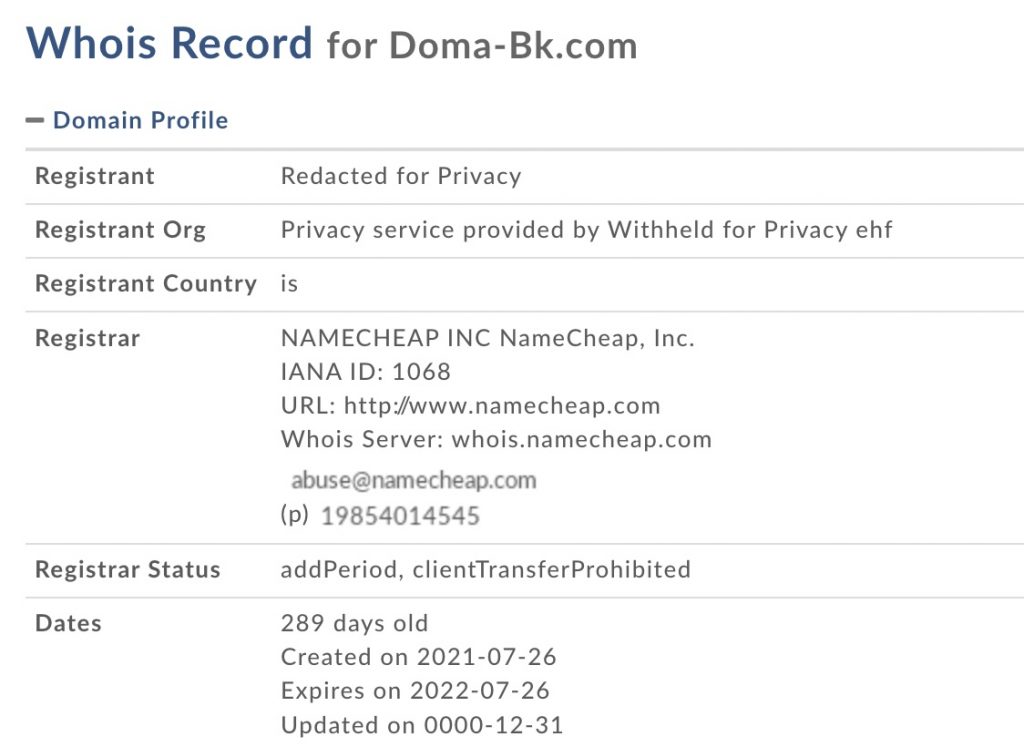Image resolution: width=1024 pixels, height=747 pixels.
Task: Click the Redacted for Privacy value
Action: (401, 177)
